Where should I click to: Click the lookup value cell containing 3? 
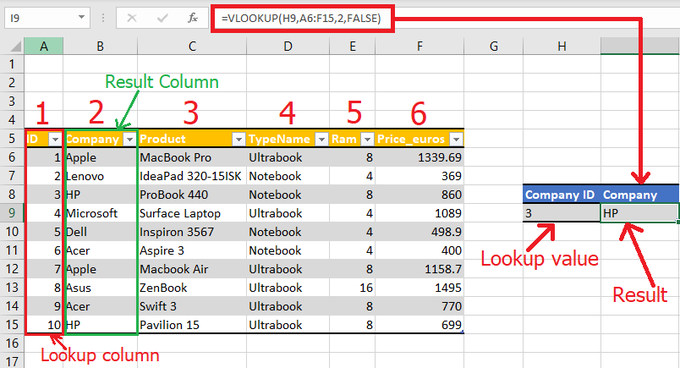tap(562, 213)
